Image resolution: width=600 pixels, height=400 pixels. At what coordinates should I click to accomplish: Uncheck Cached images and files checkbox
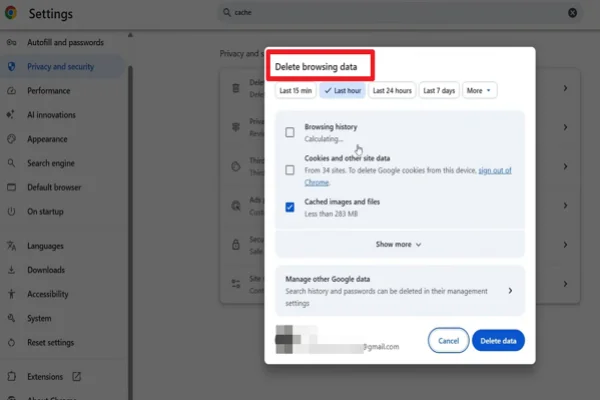[x=290, y=207]
